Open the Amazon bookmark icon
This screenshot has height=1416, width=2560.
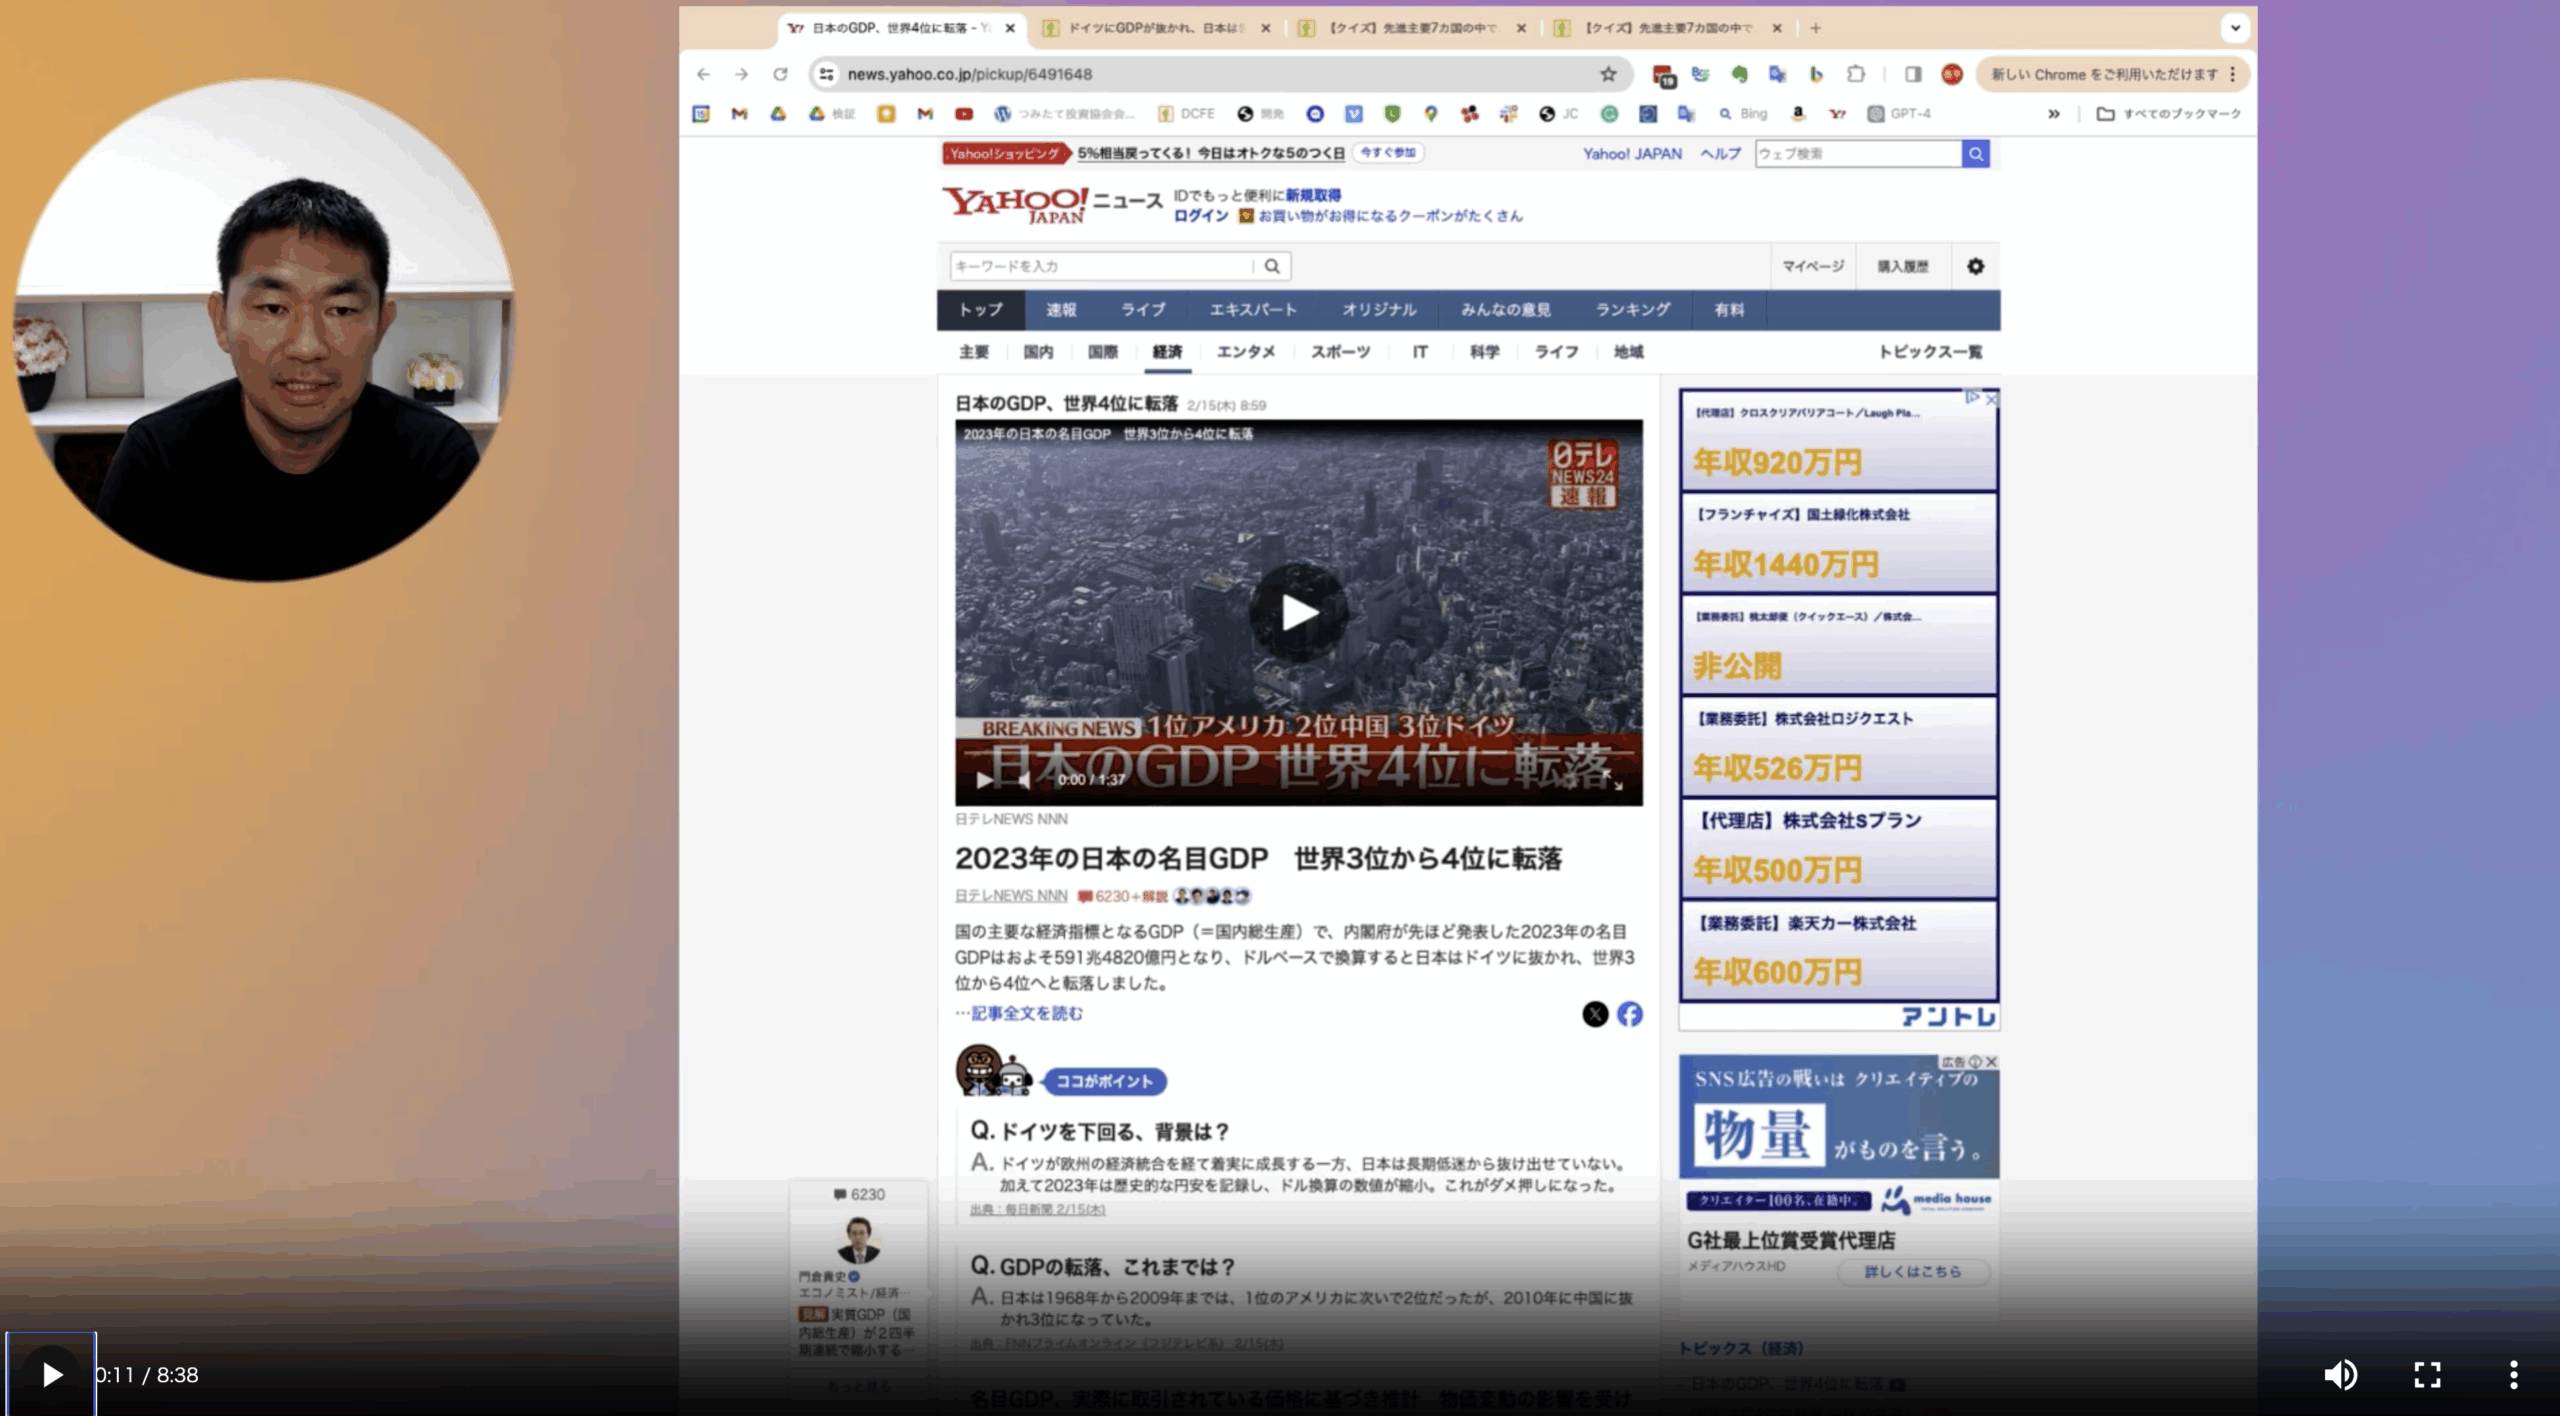pos(1798,114)
